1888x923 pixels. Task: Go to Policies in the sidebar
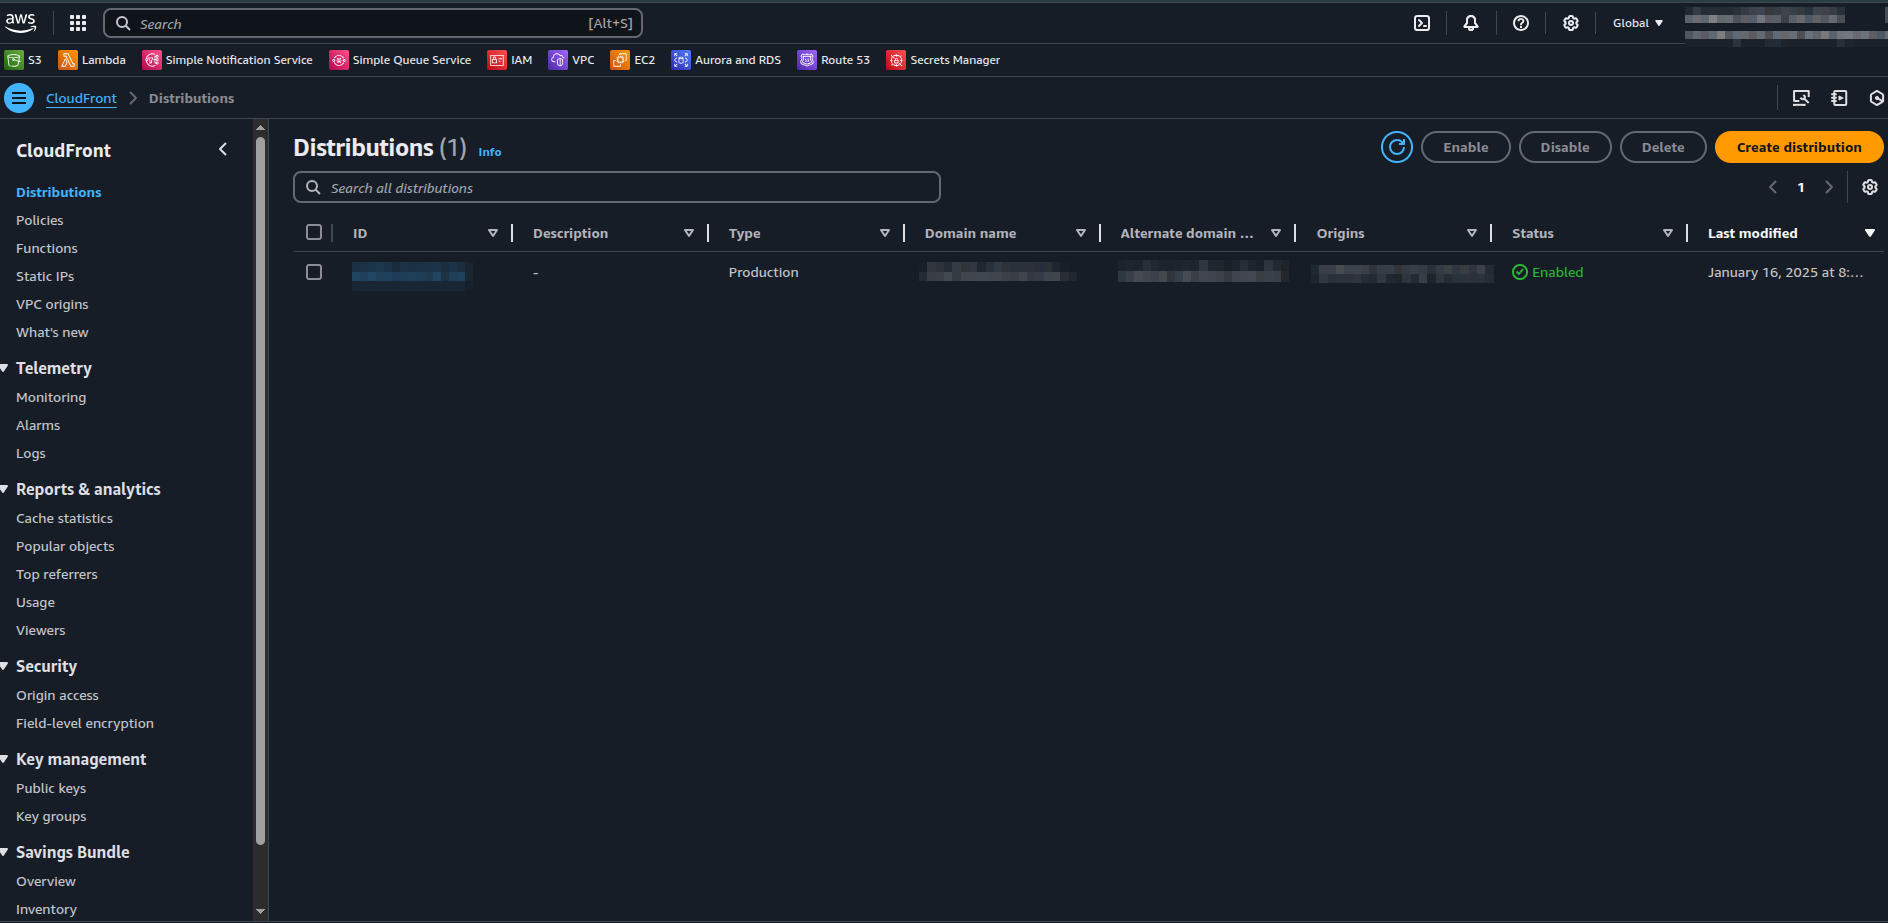[40, 220]
